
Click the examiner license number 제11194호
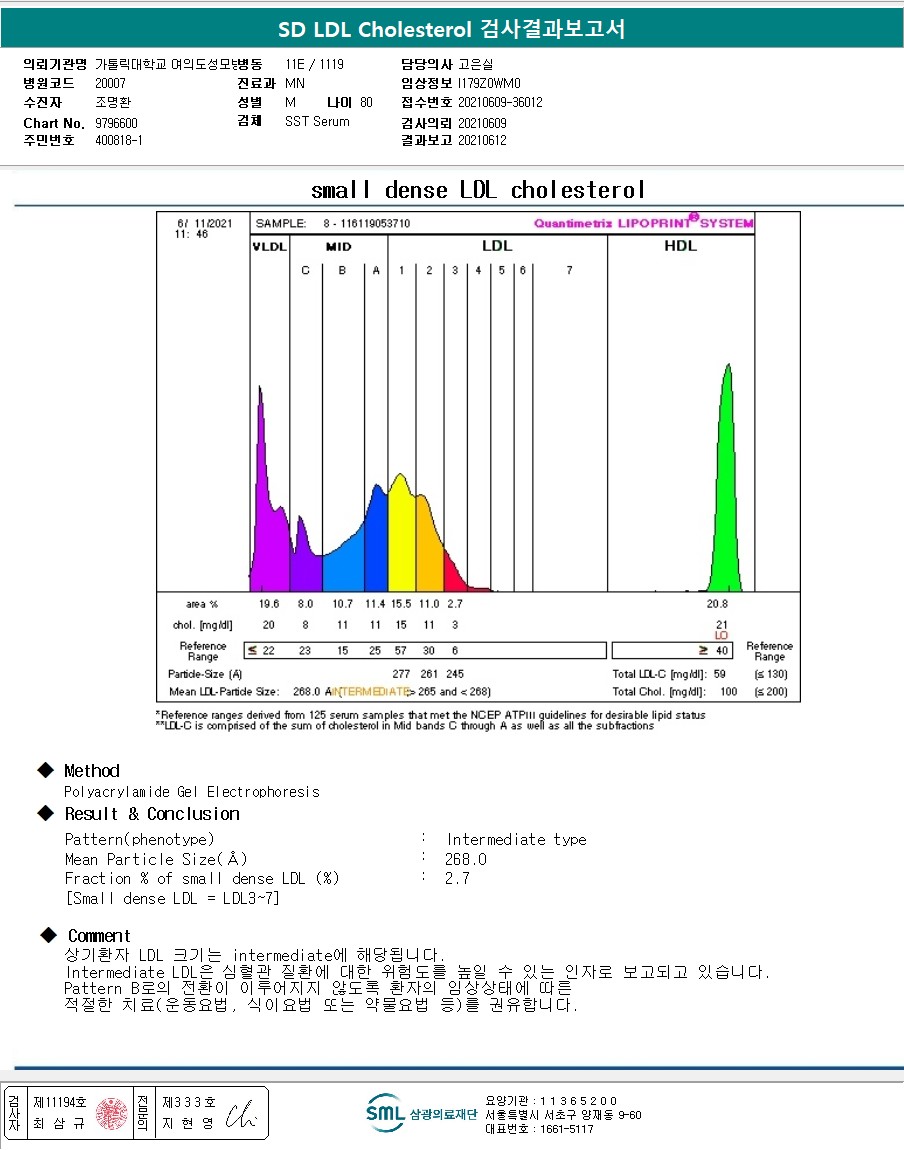[x=60, y=1102]
